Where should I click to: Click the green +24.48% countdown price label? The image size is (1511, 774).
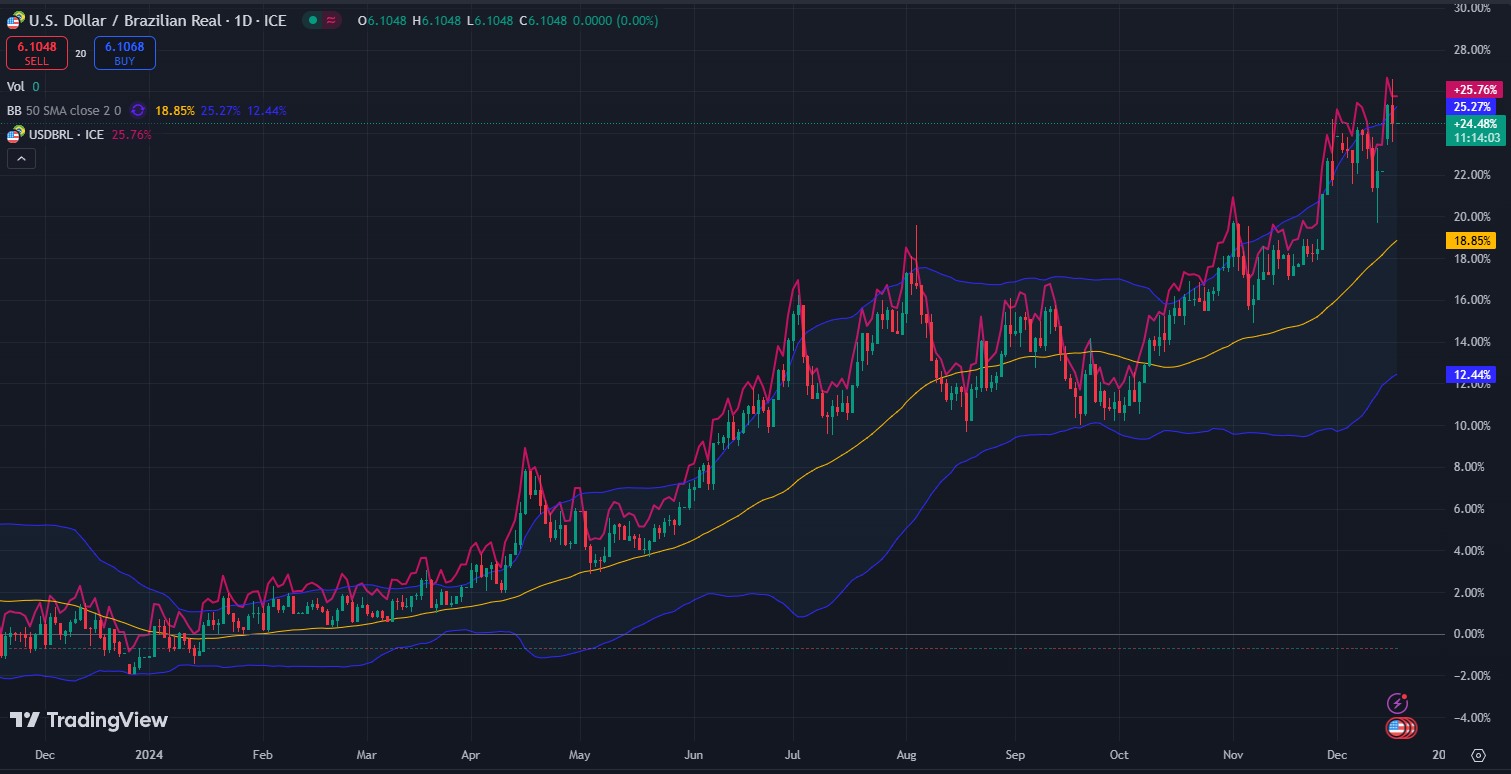click(x=1474, y=130)
